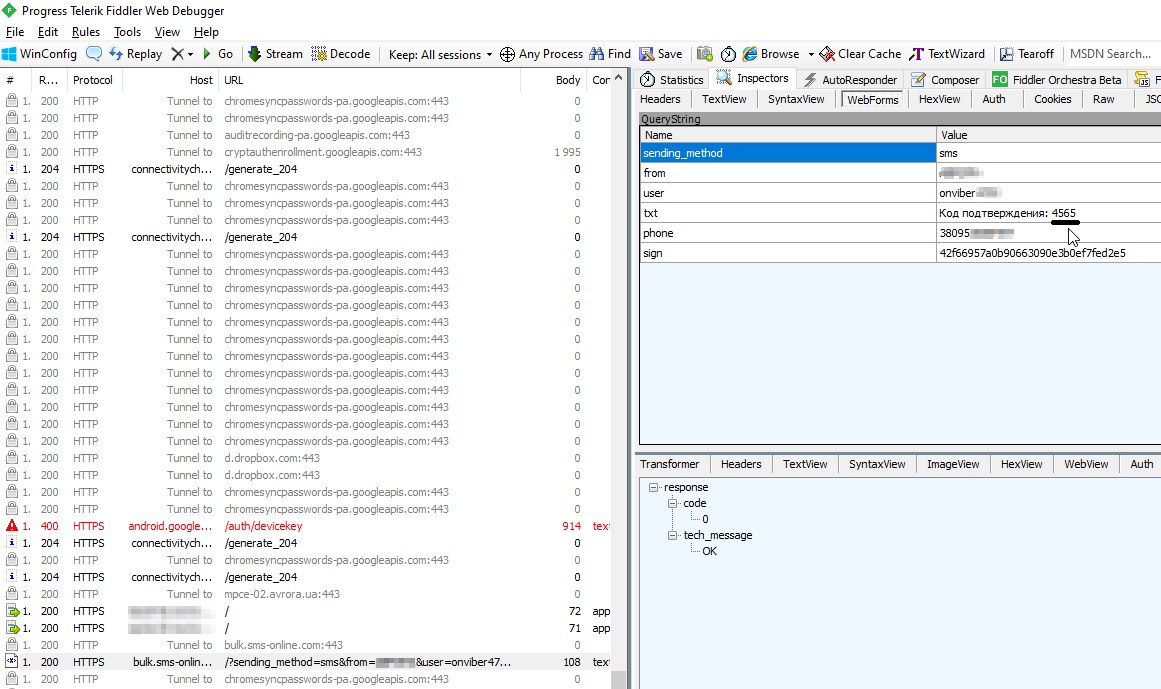Switch to the Statistics tab

pos(672,80)
